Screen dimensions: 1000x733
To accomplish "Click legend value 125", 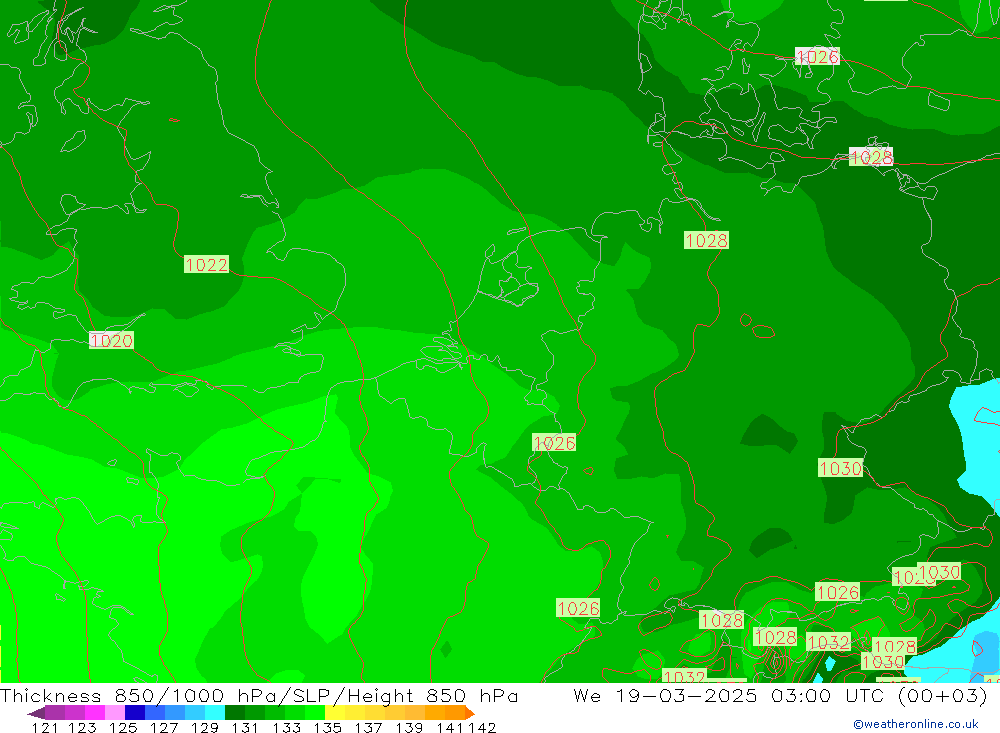I will (122, 727).
